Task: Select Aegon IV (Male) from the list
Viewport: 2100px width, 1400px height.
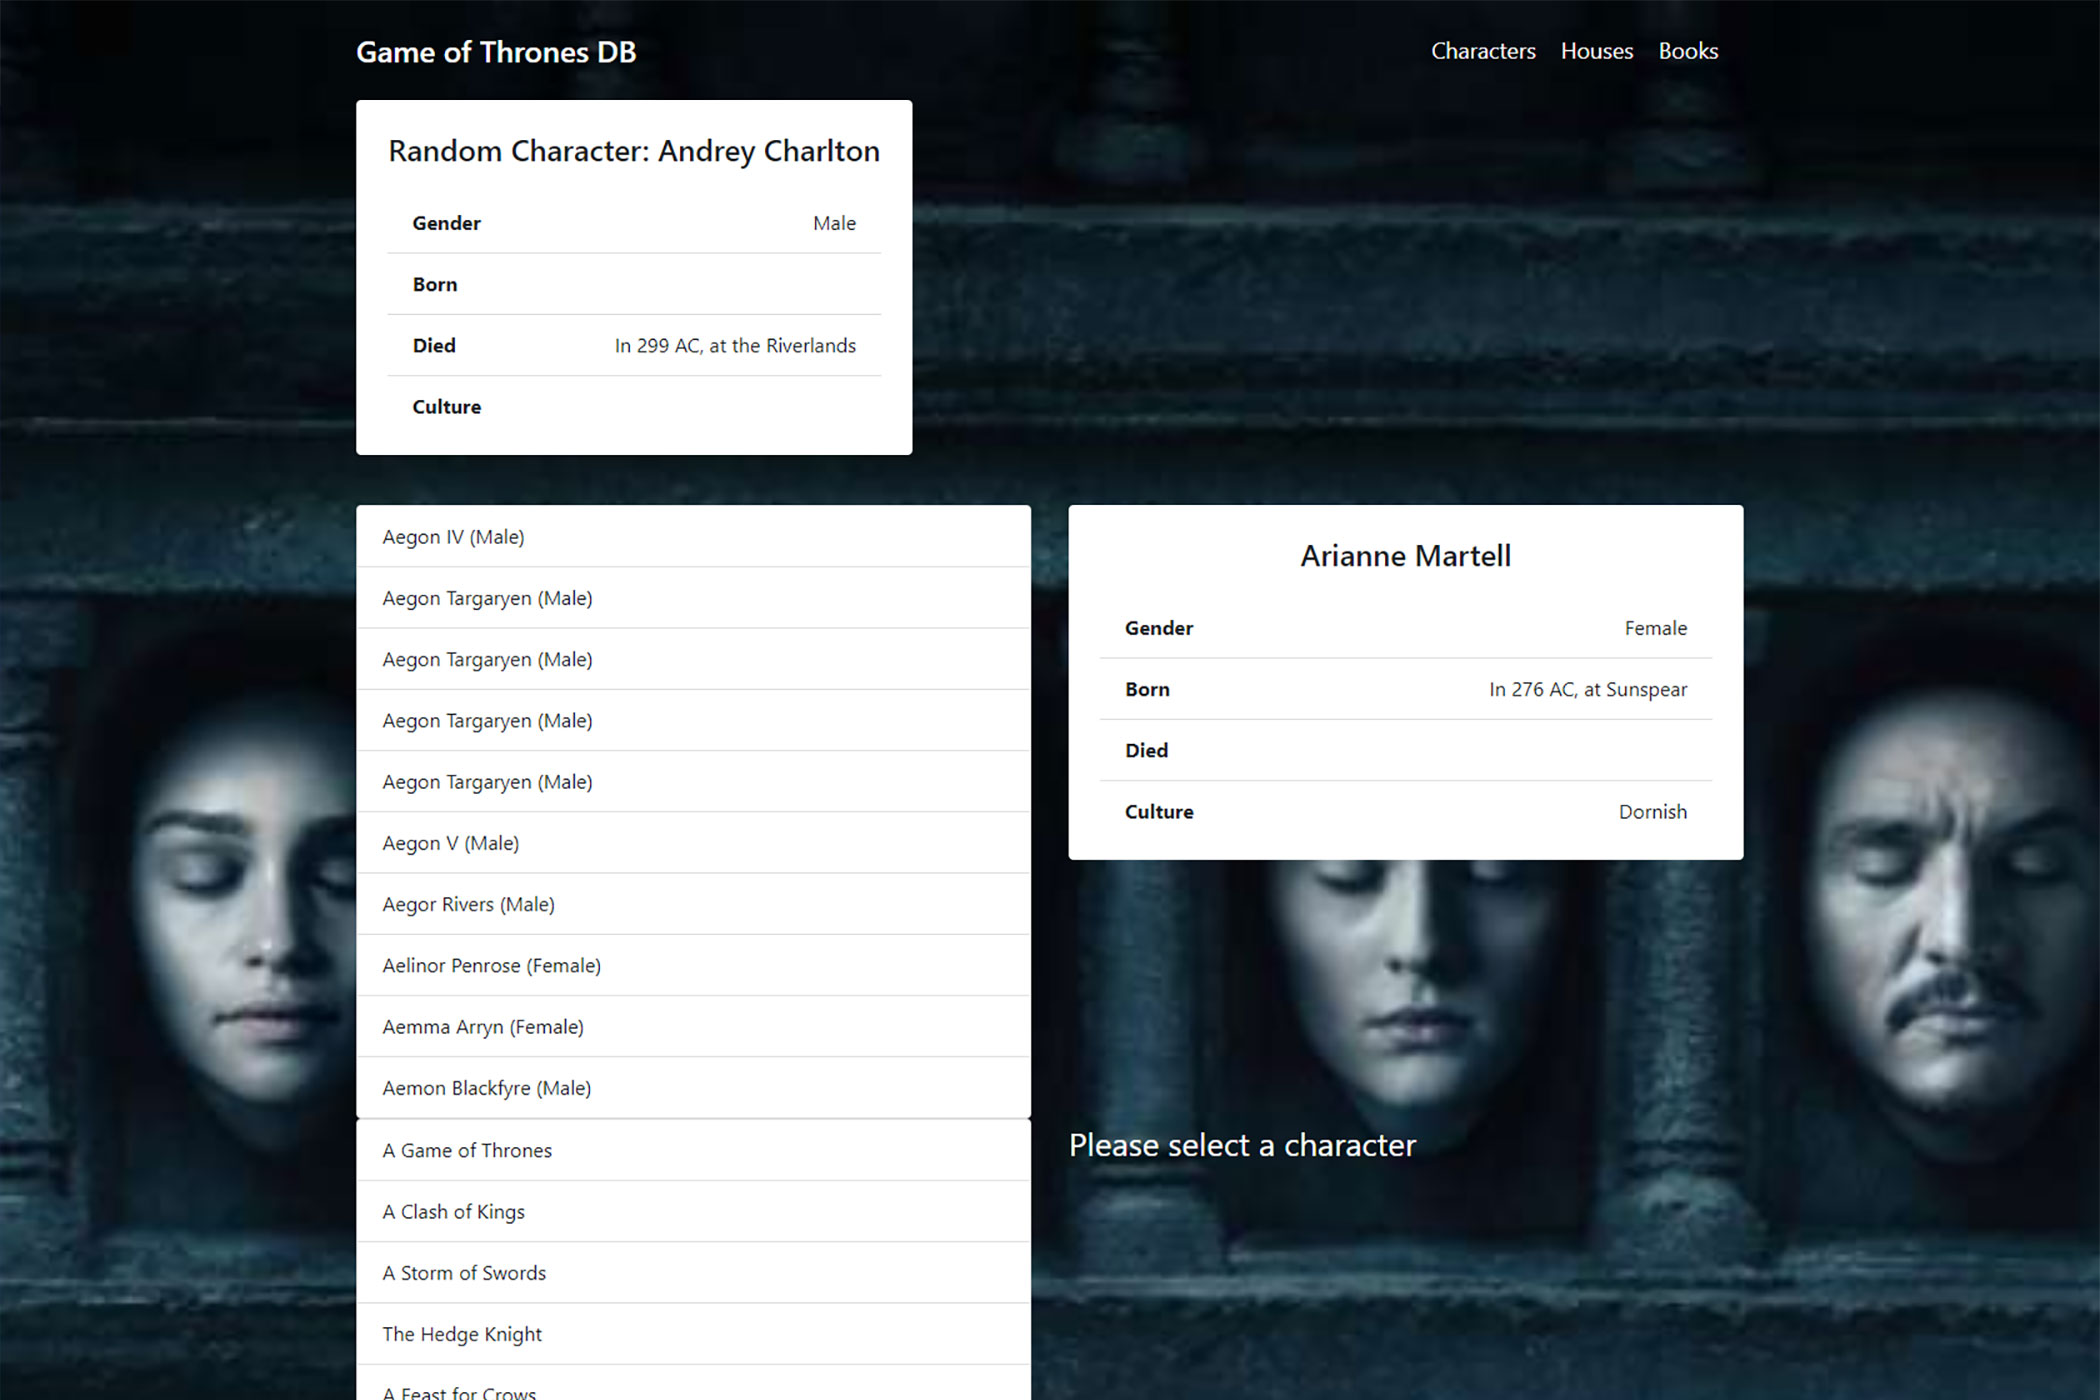Action: click(693, 537)
